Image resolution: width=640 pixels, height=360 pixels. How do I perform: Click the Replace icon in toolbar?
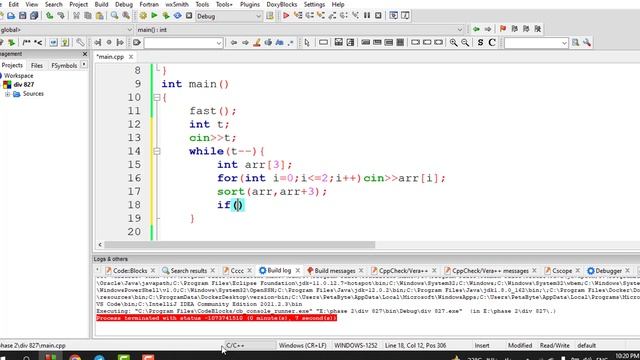pyautogui.click(x=126, y=16)
